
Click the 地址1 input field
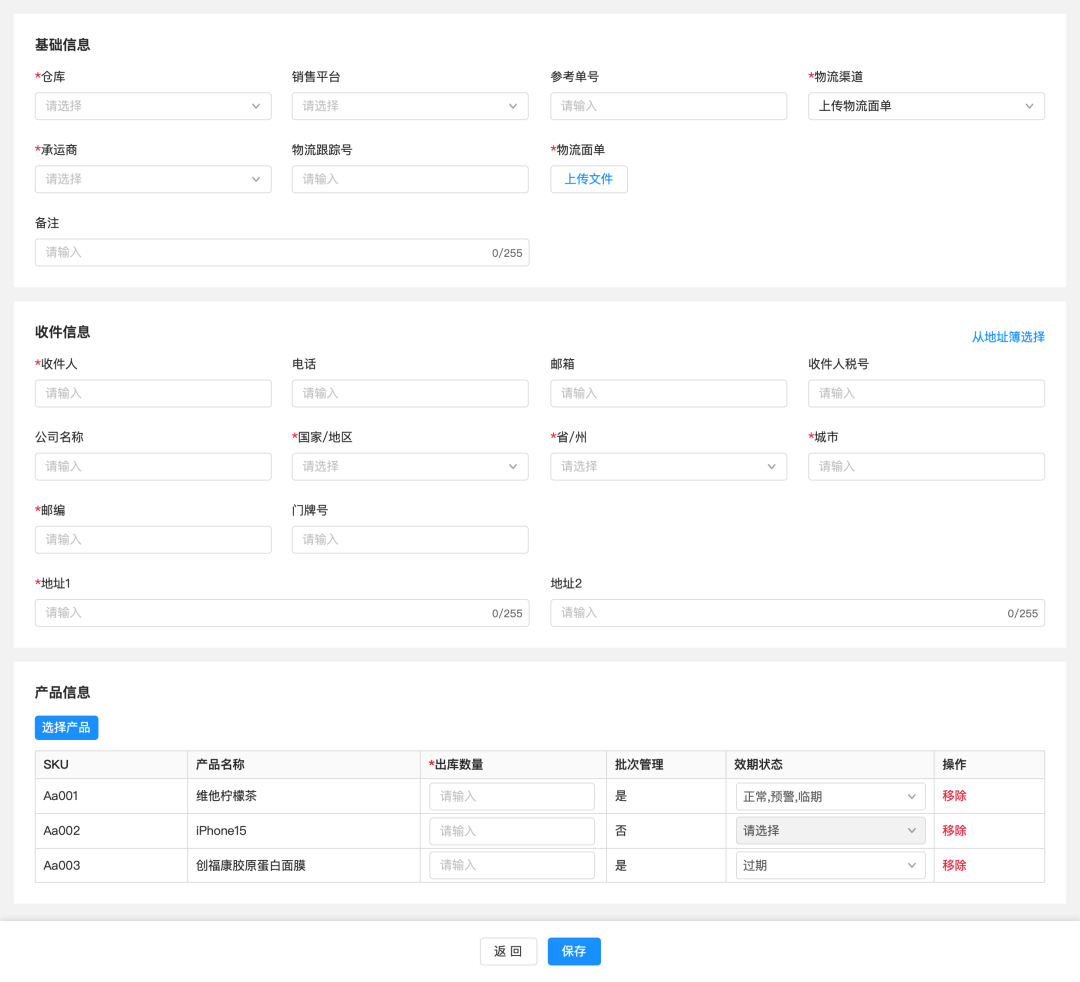point(282,613)
